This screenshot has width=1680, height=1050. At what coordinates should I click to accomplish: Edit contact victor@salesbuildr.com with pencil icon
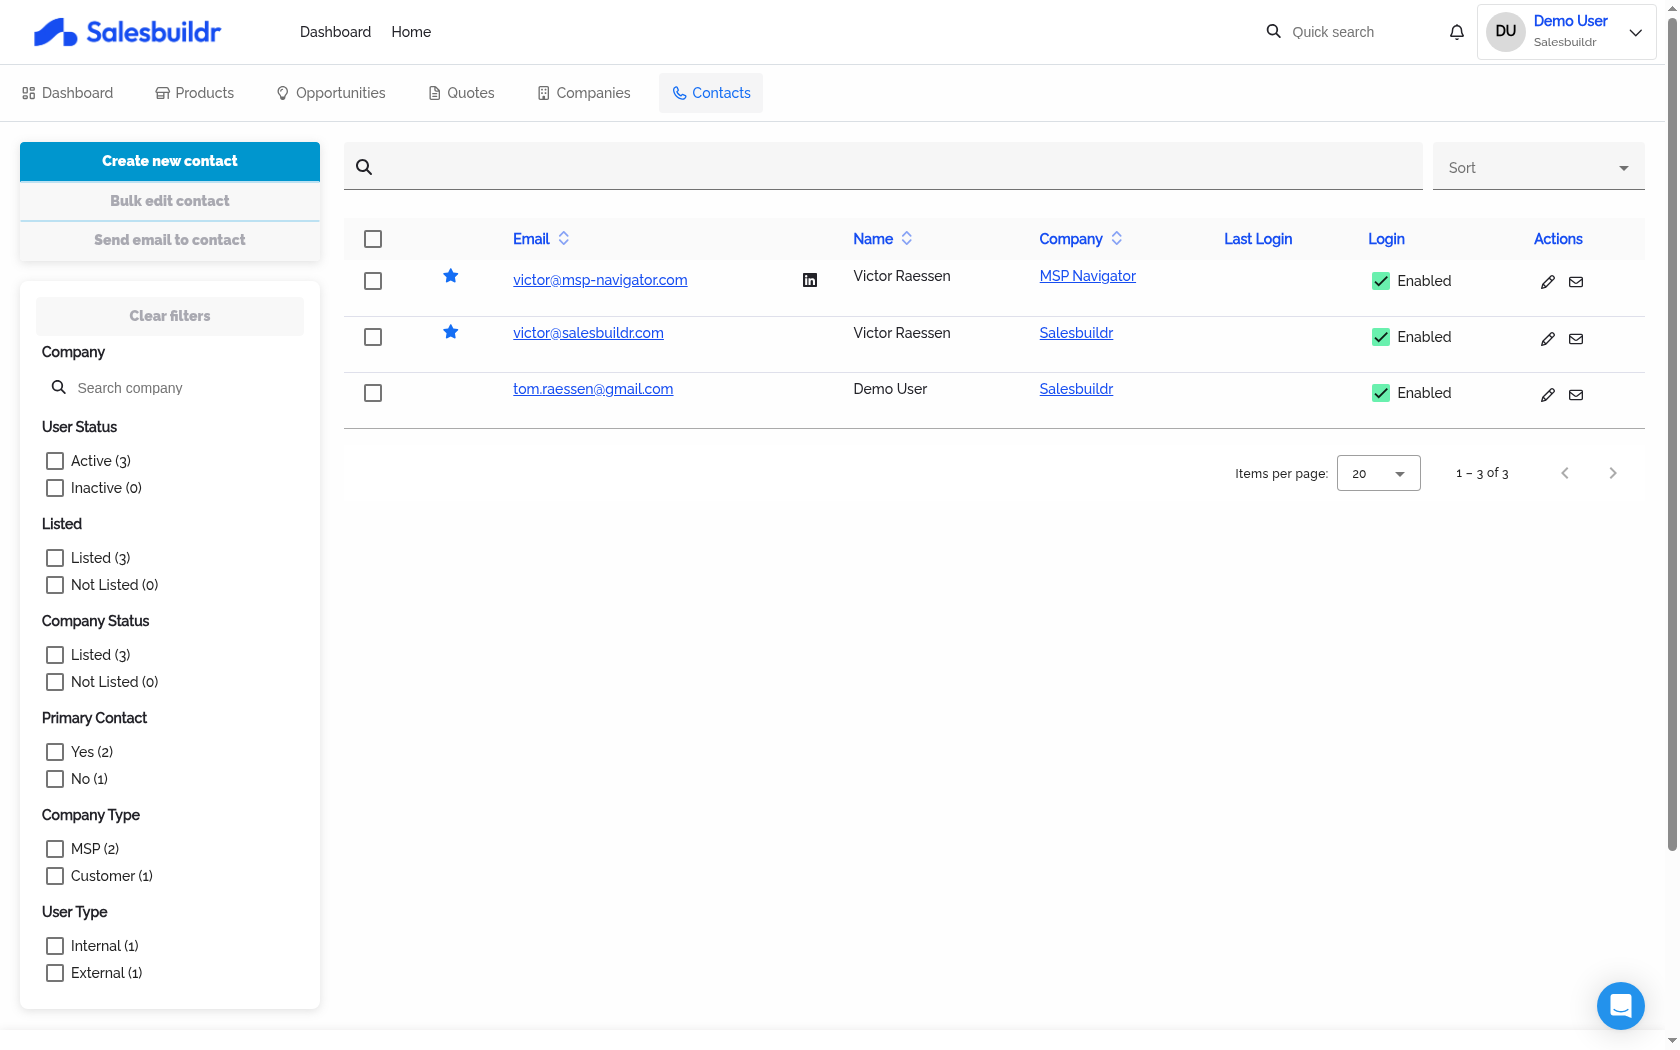click(x=1548, y=339)
